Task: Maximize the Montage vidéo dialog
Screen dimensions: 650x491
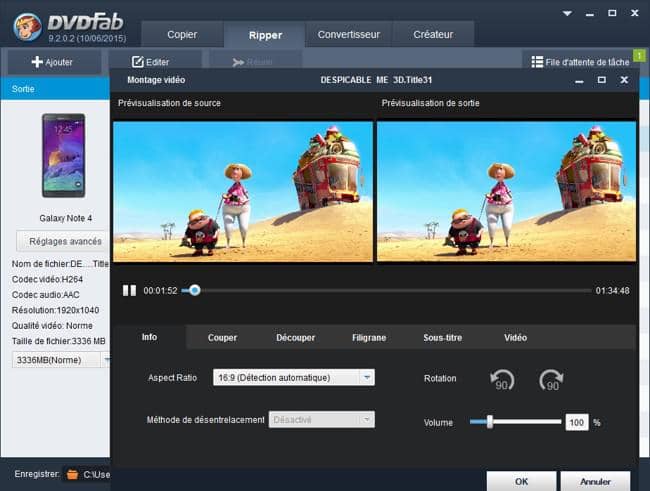Action: click(601, 80)
